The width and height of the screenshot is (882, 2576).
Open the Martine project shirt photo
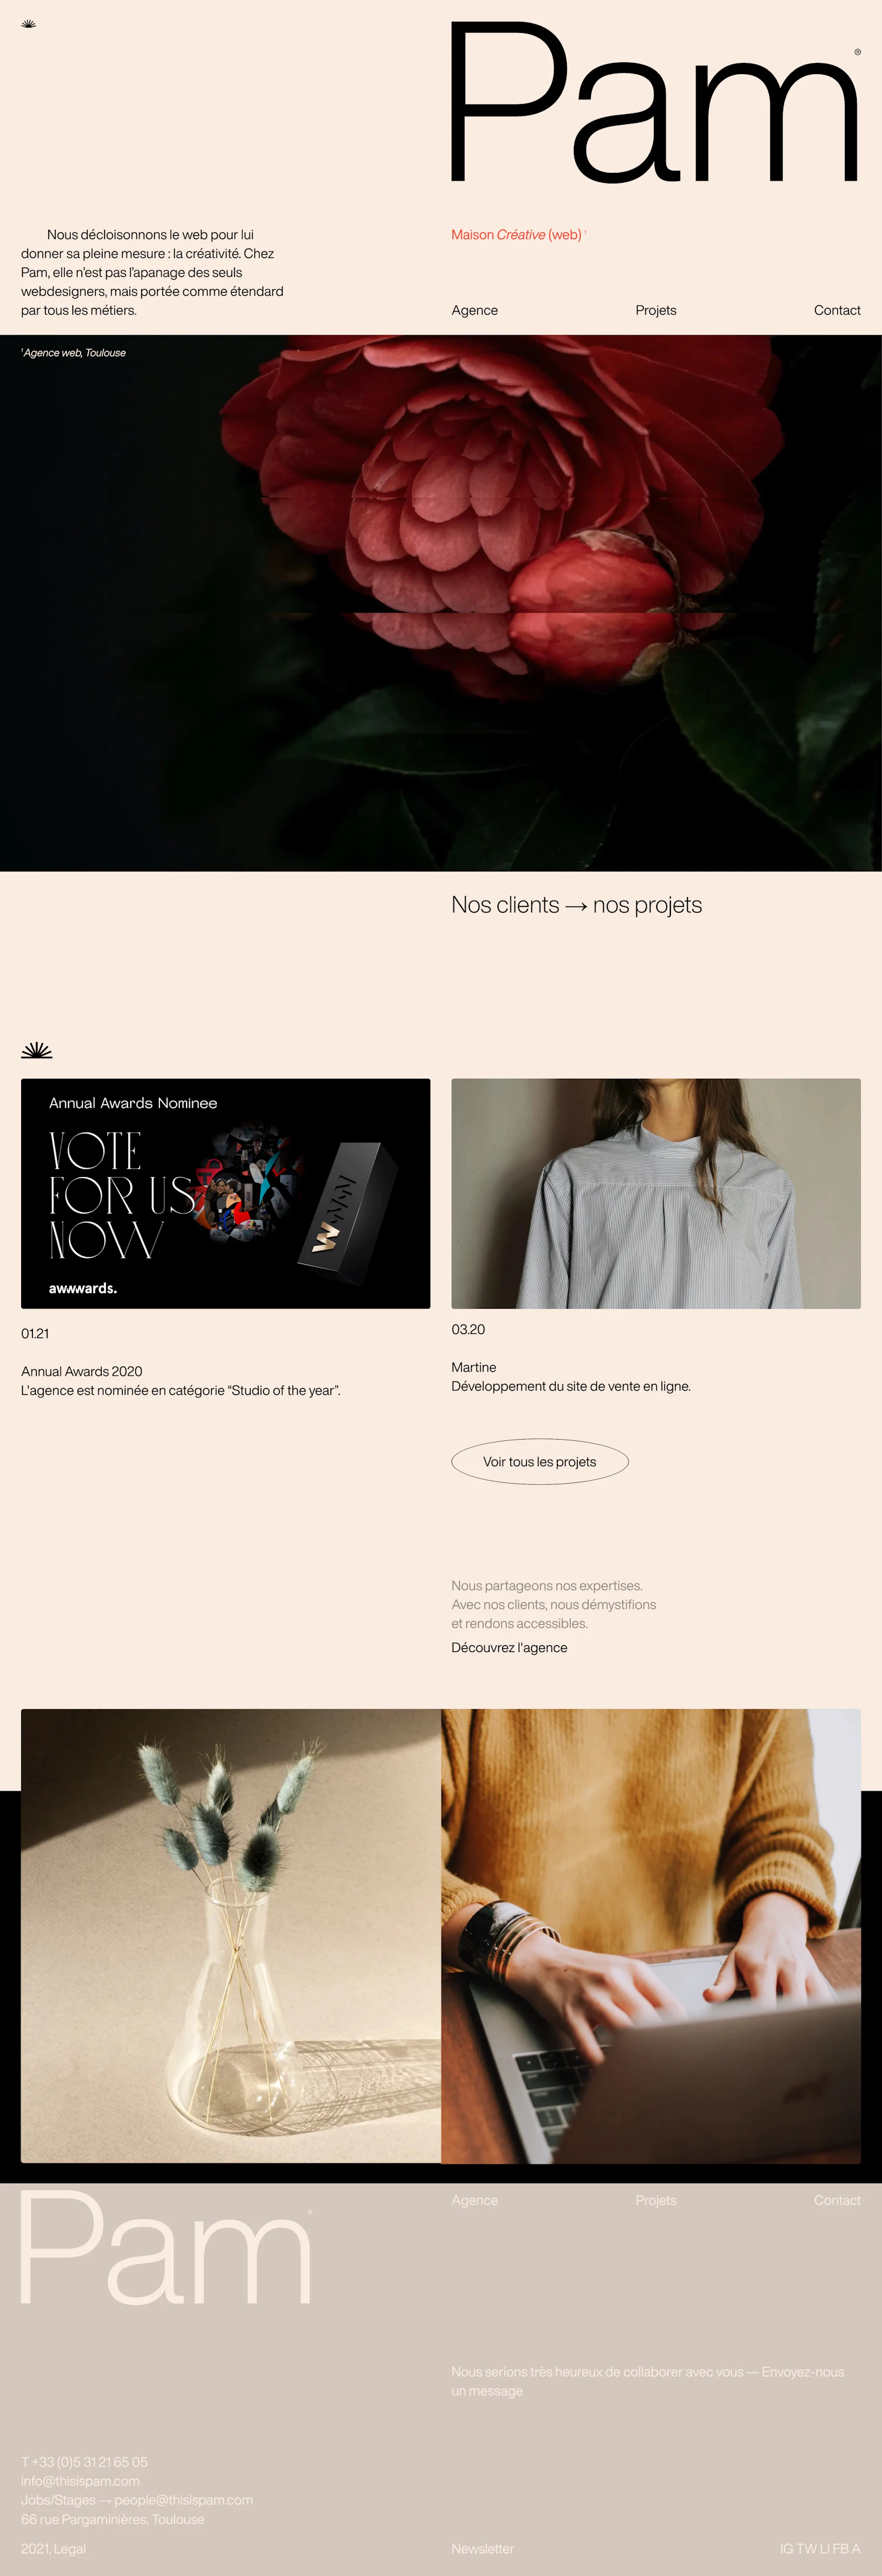click(x=656, y=1193)
